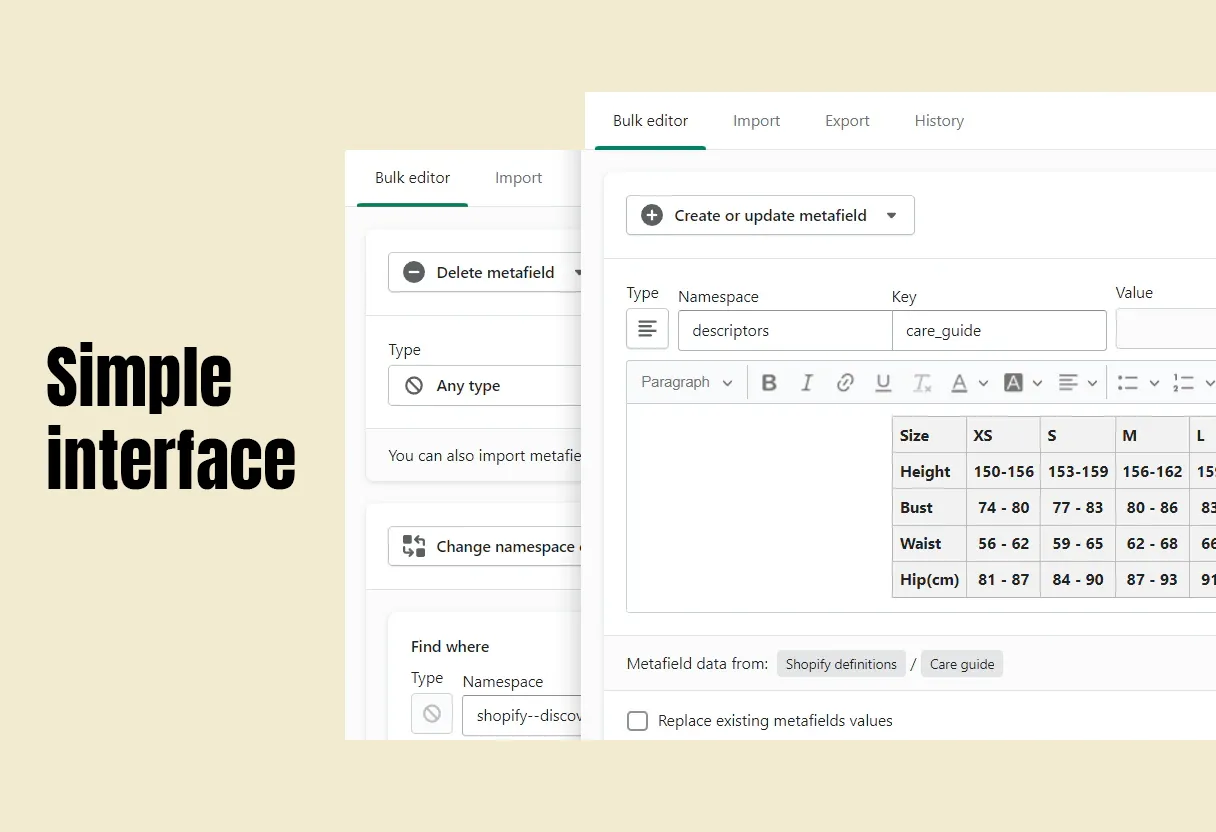The width and height of the screenshot is (1216, 832).
Task: Click the 80 - 86 table cell
Action: [1152, 507]
